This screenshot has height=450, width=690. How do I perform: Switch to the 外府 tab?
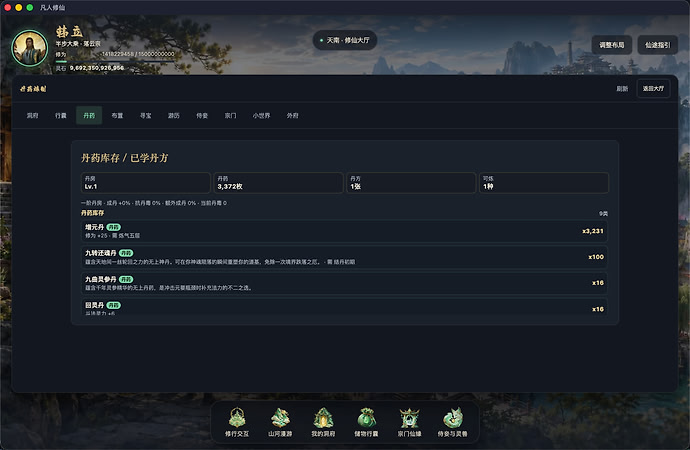tap(293, 116)
